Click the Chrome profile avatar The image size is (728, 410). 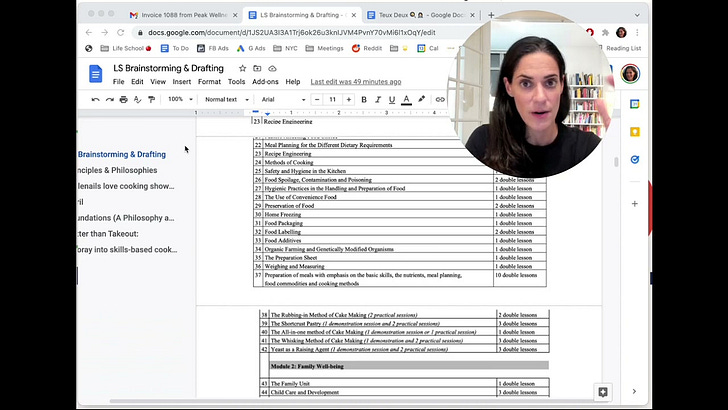click(621, 33)
